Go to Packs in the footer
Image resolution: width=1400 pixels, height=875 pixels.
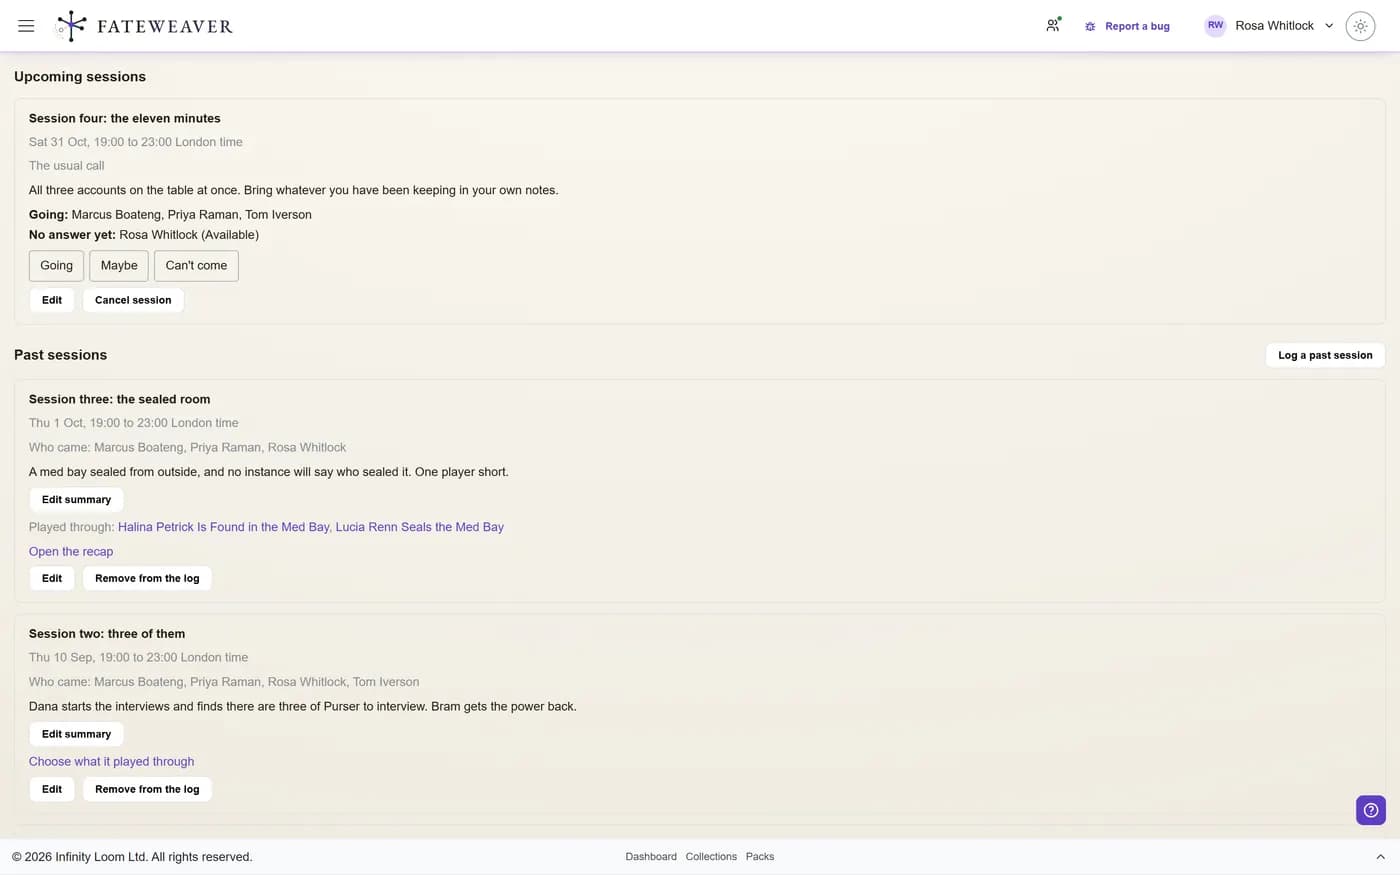click(x=760, y=857)
